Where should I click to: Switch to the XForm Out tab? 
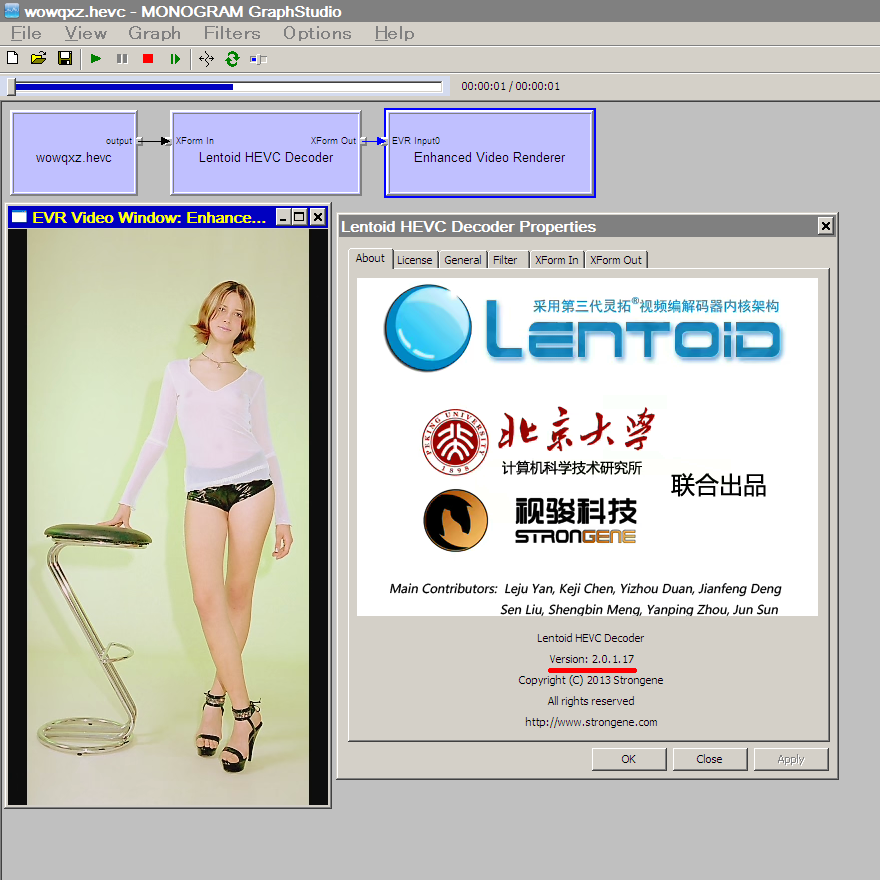[x=616, y=260]
